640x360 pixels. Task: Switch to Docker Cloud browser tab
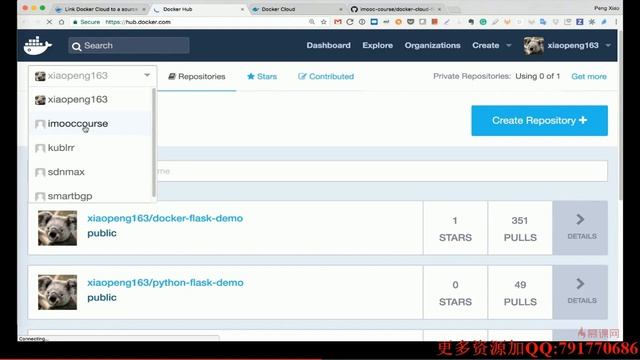(x=297, y=9)
